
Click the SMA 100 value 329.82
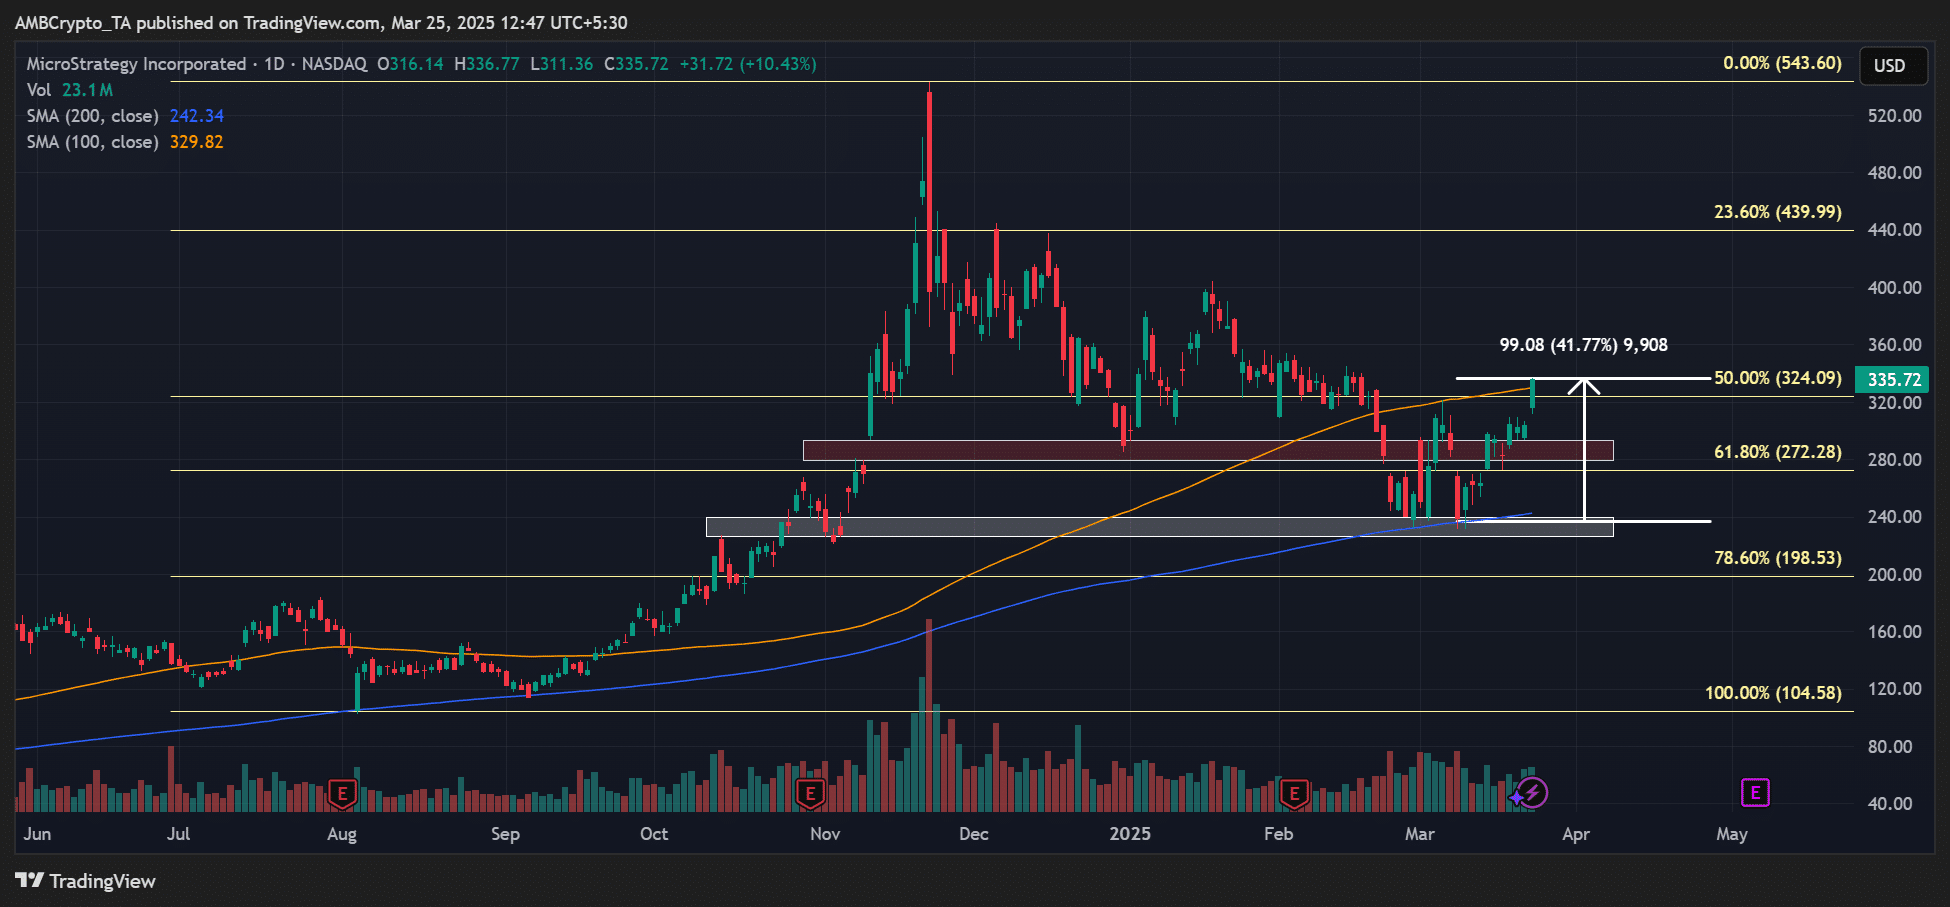tap(197, 142)
